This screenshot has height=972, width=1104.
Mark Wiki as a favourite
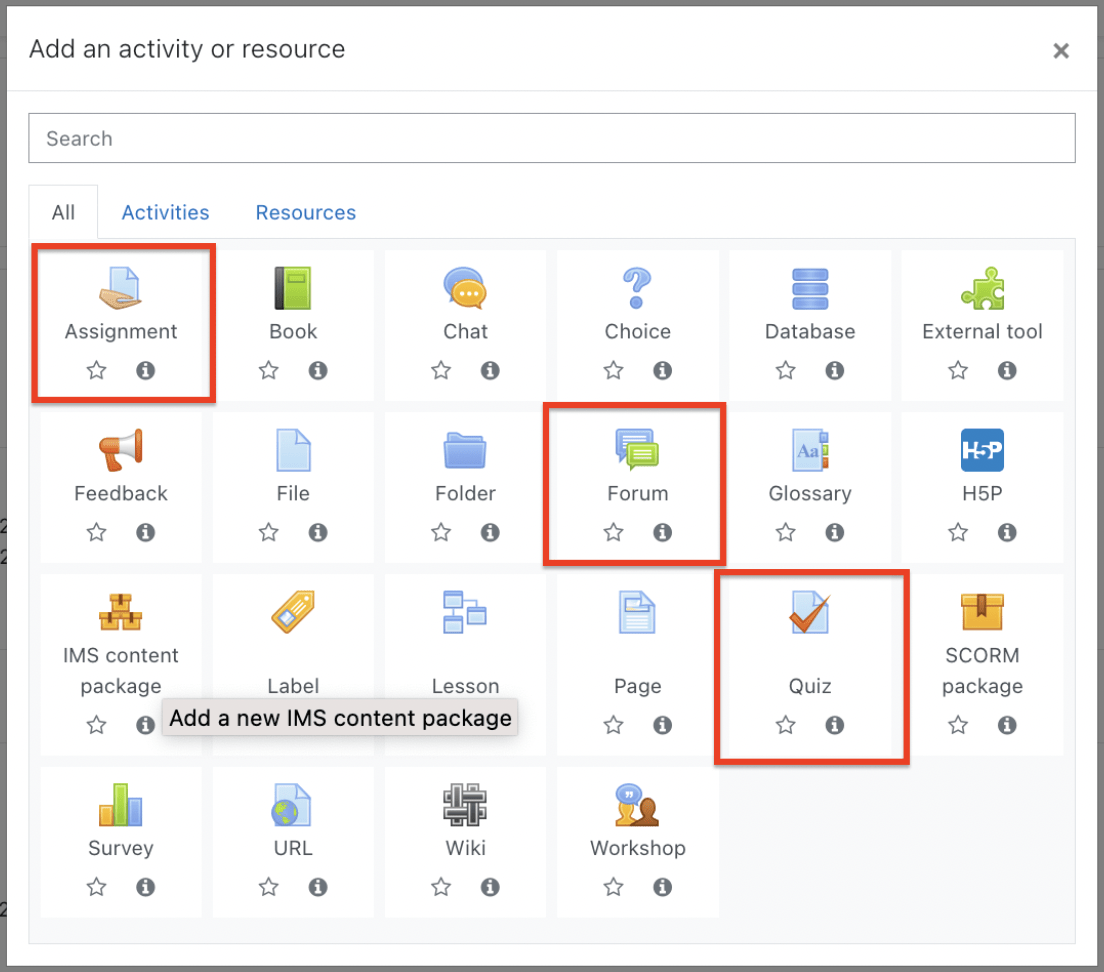pos(441,886)
